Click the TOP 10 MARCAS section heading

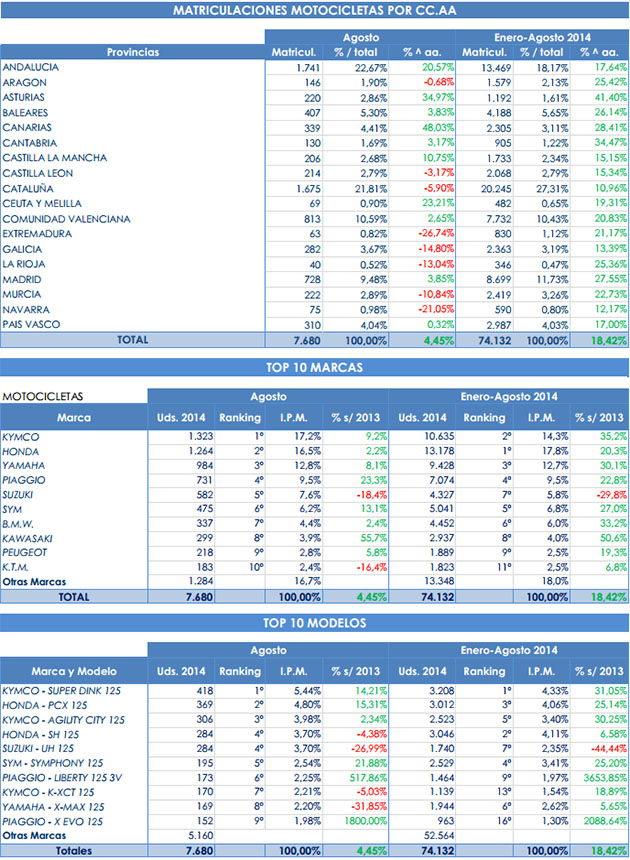pyautogui.click(x=315, y=367)
